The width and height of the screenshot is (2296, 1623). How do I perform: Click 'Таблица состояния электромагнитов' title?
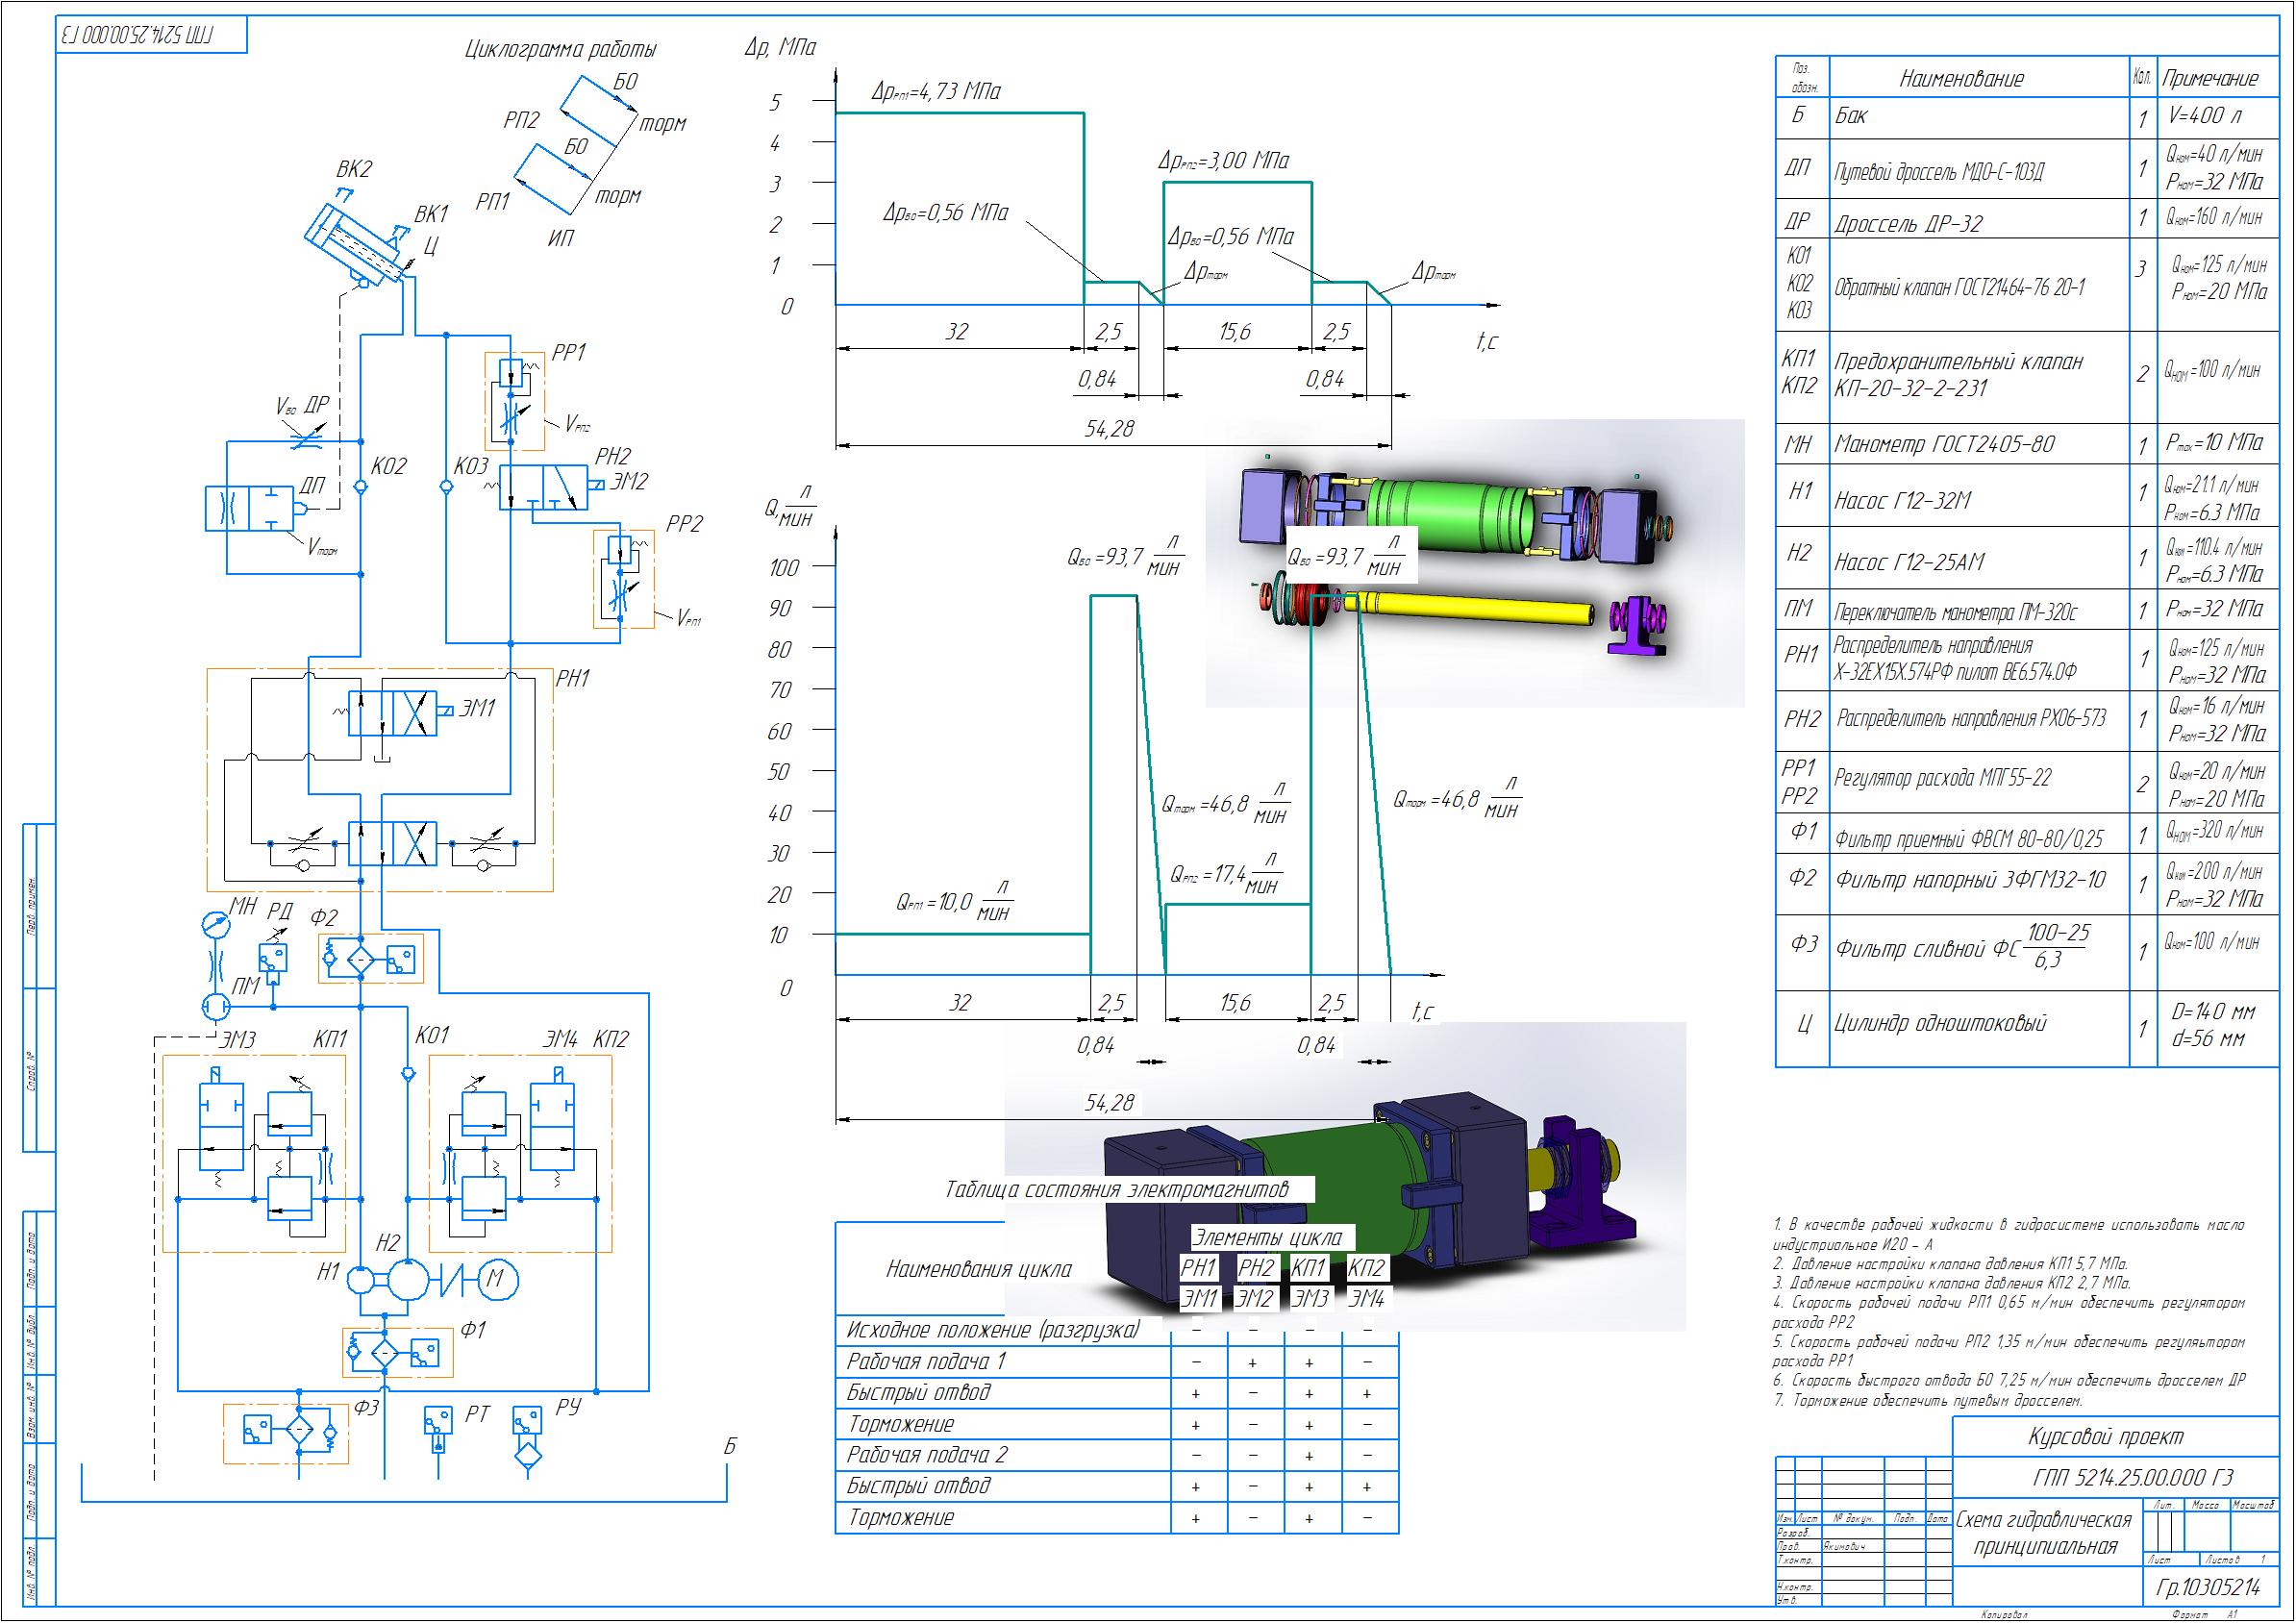pyautogui.click(x=1117, y=1190)
